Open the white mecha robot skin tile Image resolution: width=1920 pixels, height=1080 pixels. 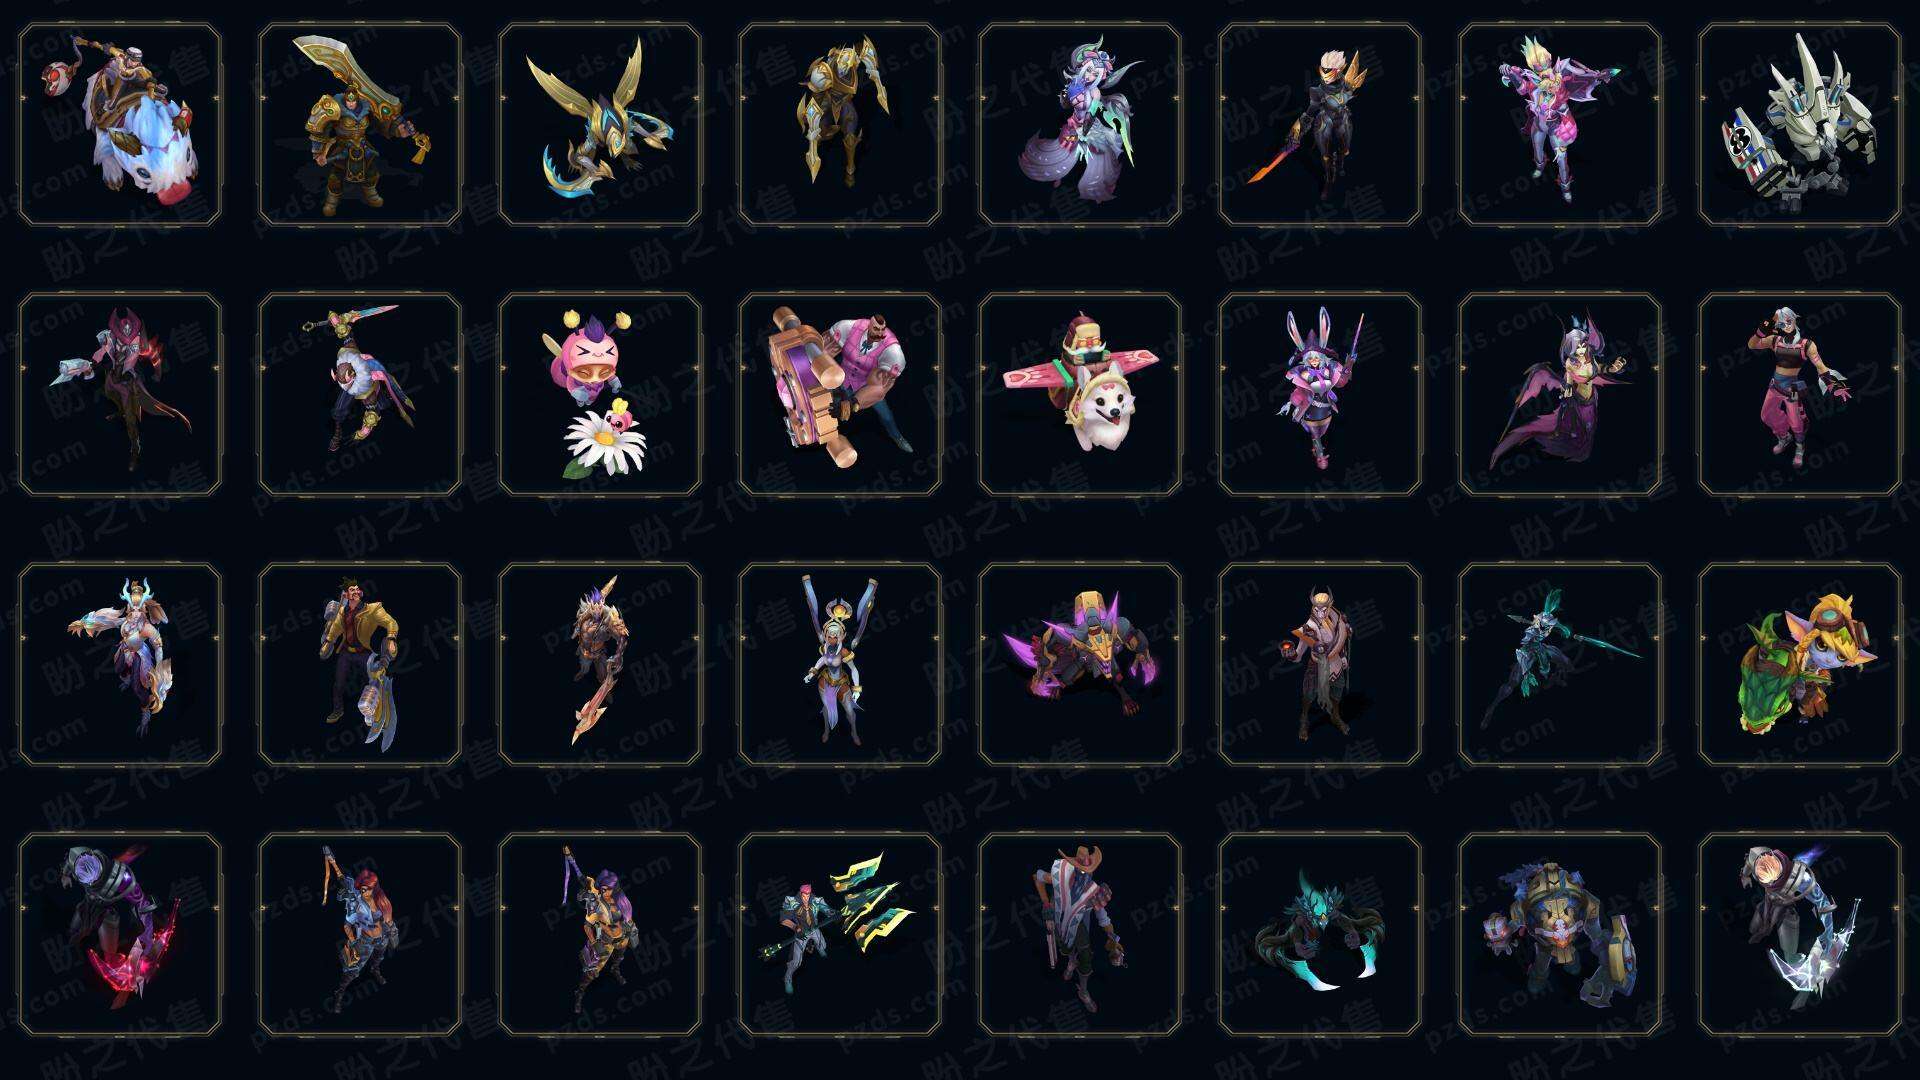click(x=1800, y=124)
